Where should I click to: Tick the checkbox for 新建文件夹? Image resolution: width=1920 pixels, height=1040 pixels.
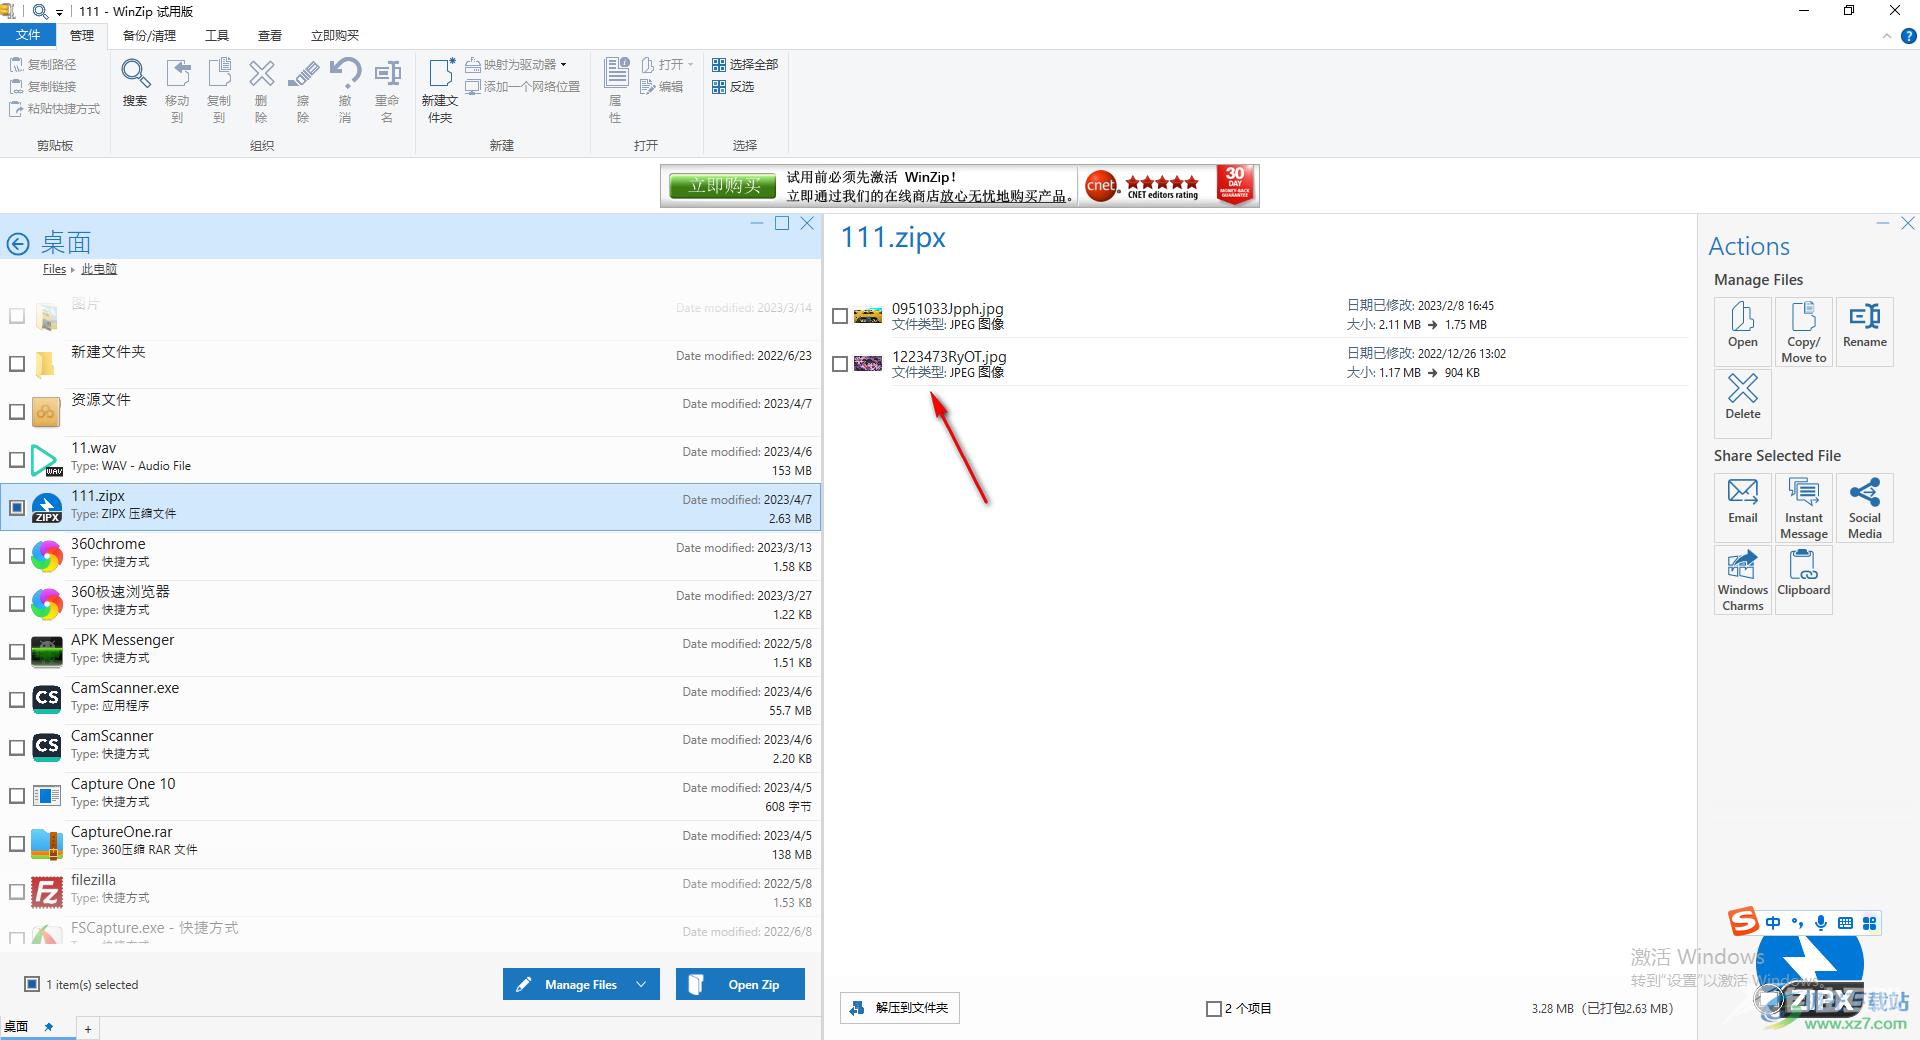click(x=17, y=364)
